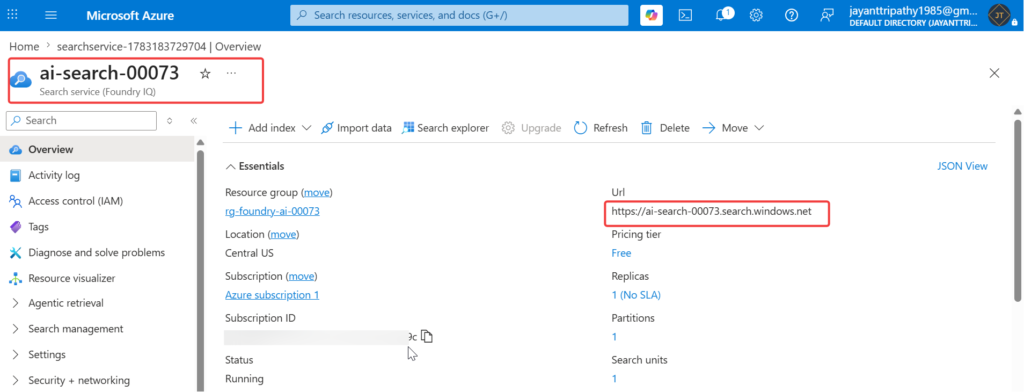Screen dimensions: 1024x392
Task: Open Cloud Shell terminal icon
Action: coord(686,15)
